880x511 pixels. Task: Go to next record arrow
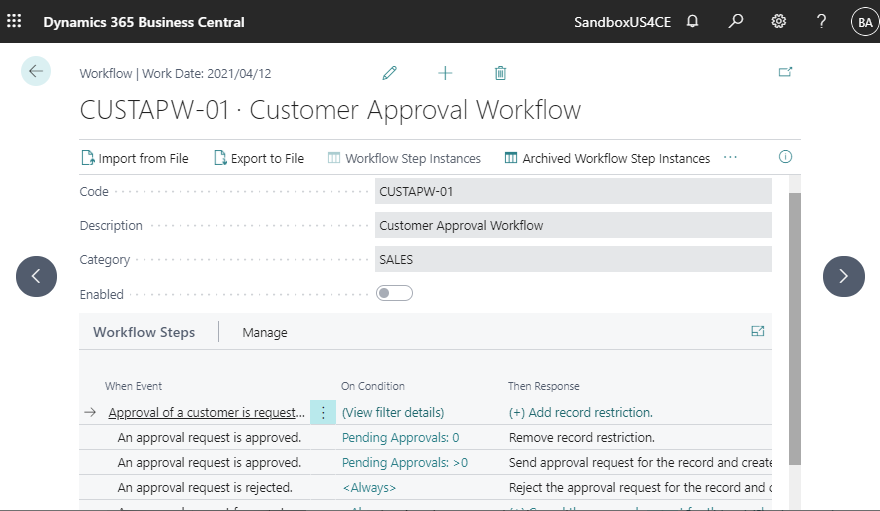(844, 276)
